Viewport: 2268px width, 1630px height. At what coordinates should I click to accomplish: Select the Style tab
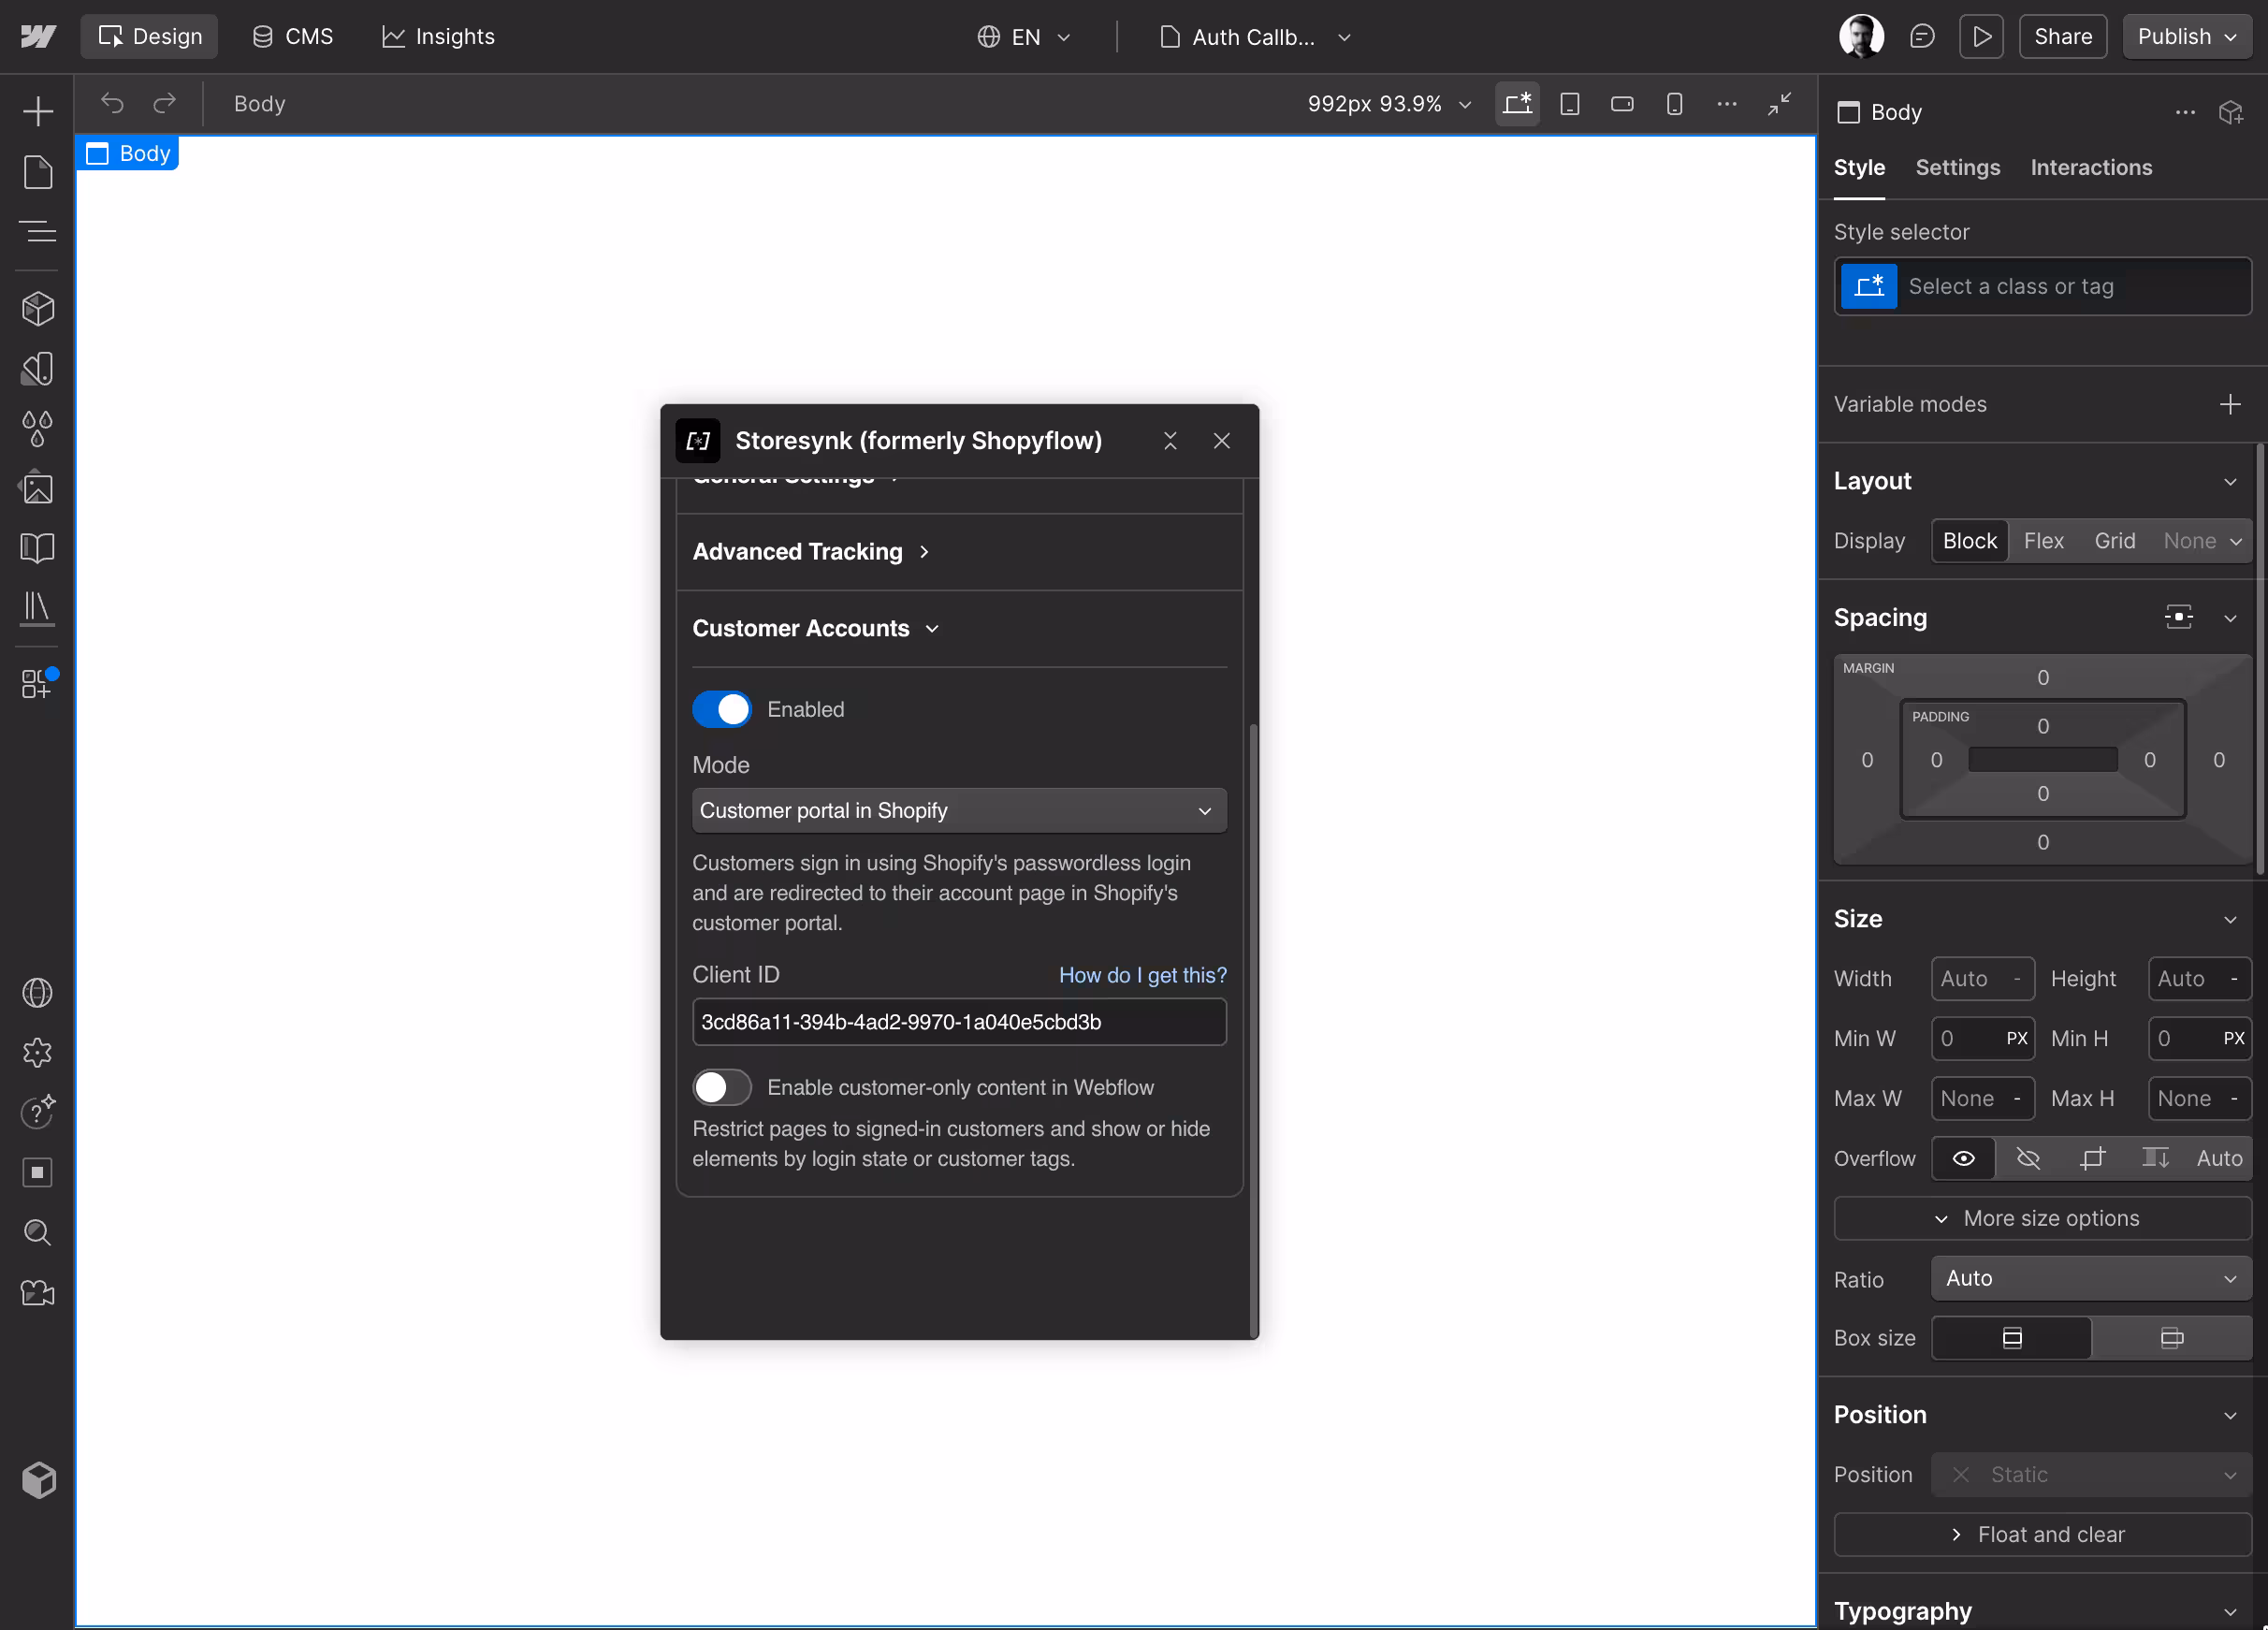coord(1859,168)
